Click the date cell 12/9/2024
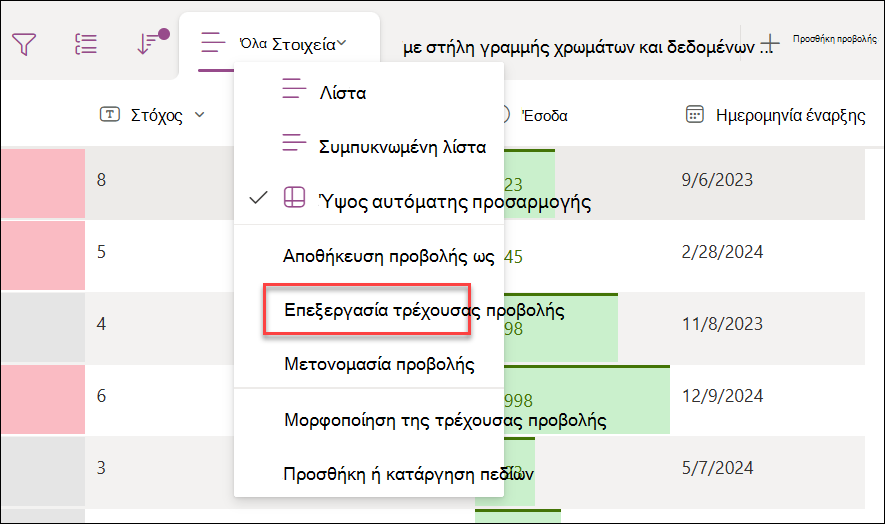Viewport: 885px width, 524px height. coord(722,396)
